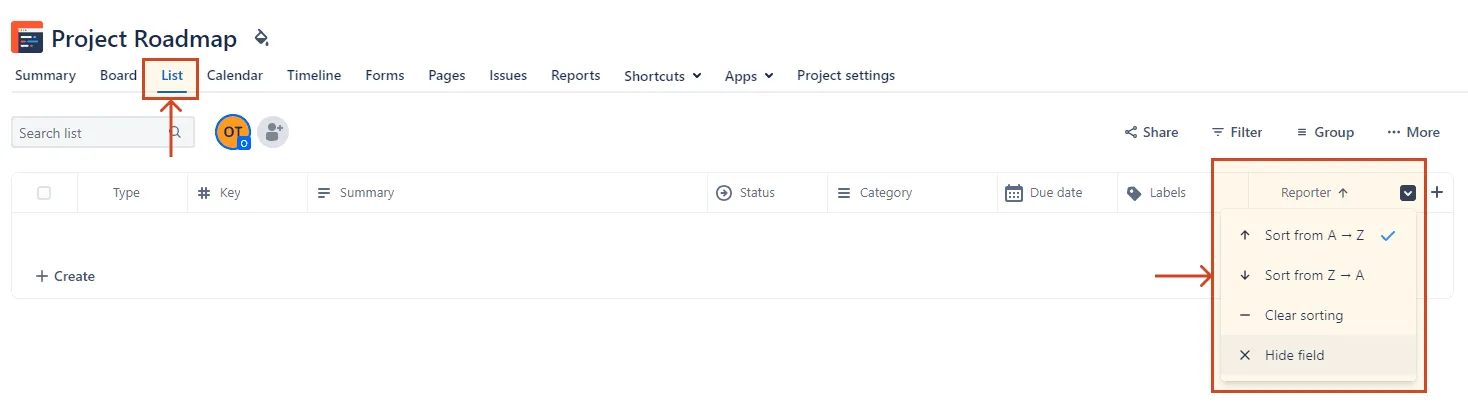Click the Create button

pos(65,276)
